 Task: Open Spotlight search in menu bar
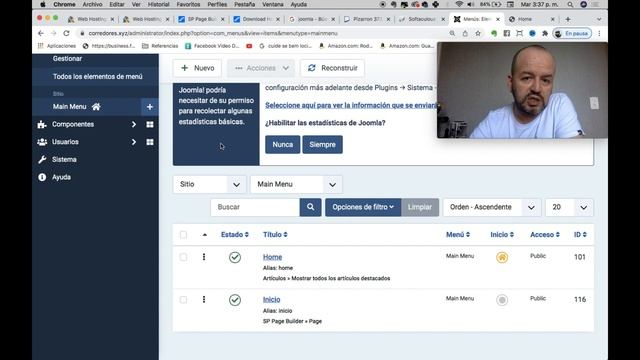click(570, 4)
